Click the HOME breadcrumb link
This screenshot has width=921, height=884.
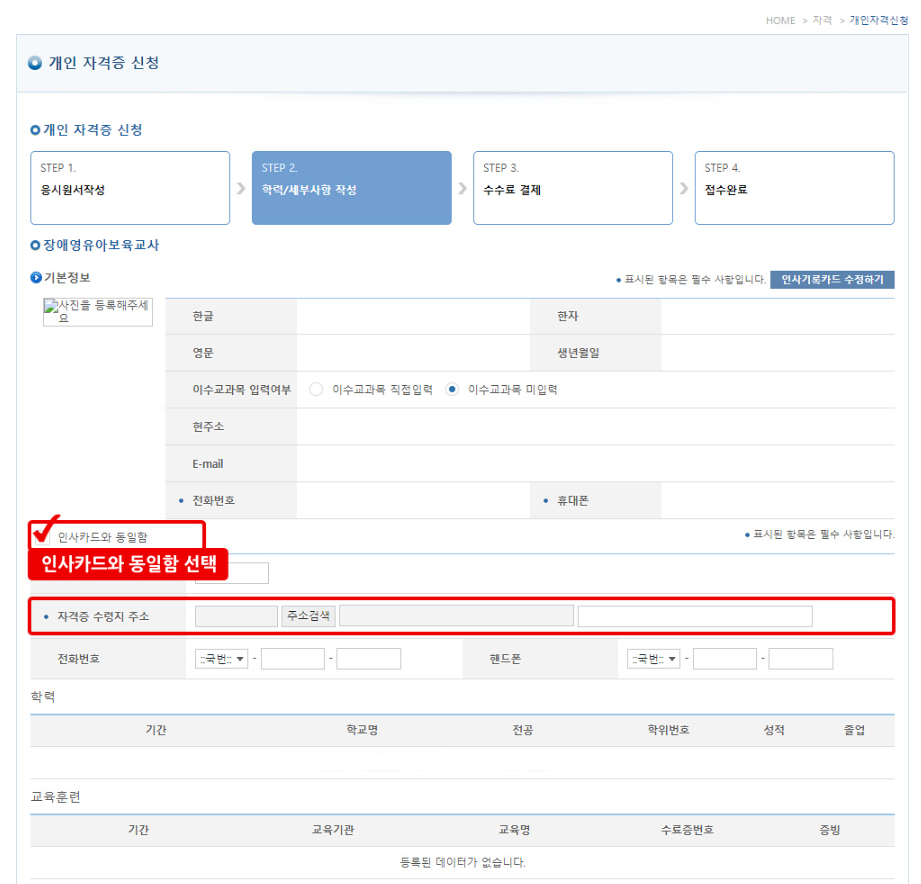tap(780, 21)
